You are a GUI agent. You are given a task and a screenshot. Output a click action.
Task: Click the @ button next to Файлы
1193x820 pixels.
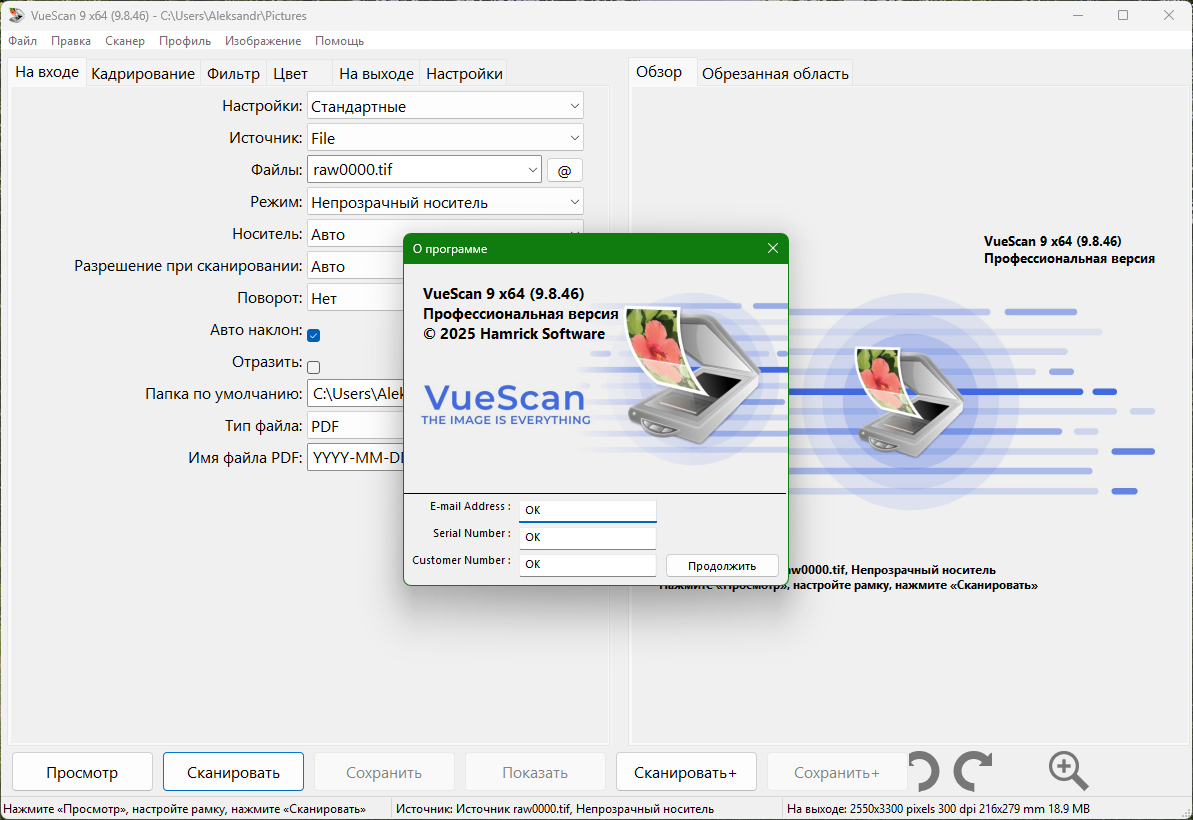click(x=565, y=170)
